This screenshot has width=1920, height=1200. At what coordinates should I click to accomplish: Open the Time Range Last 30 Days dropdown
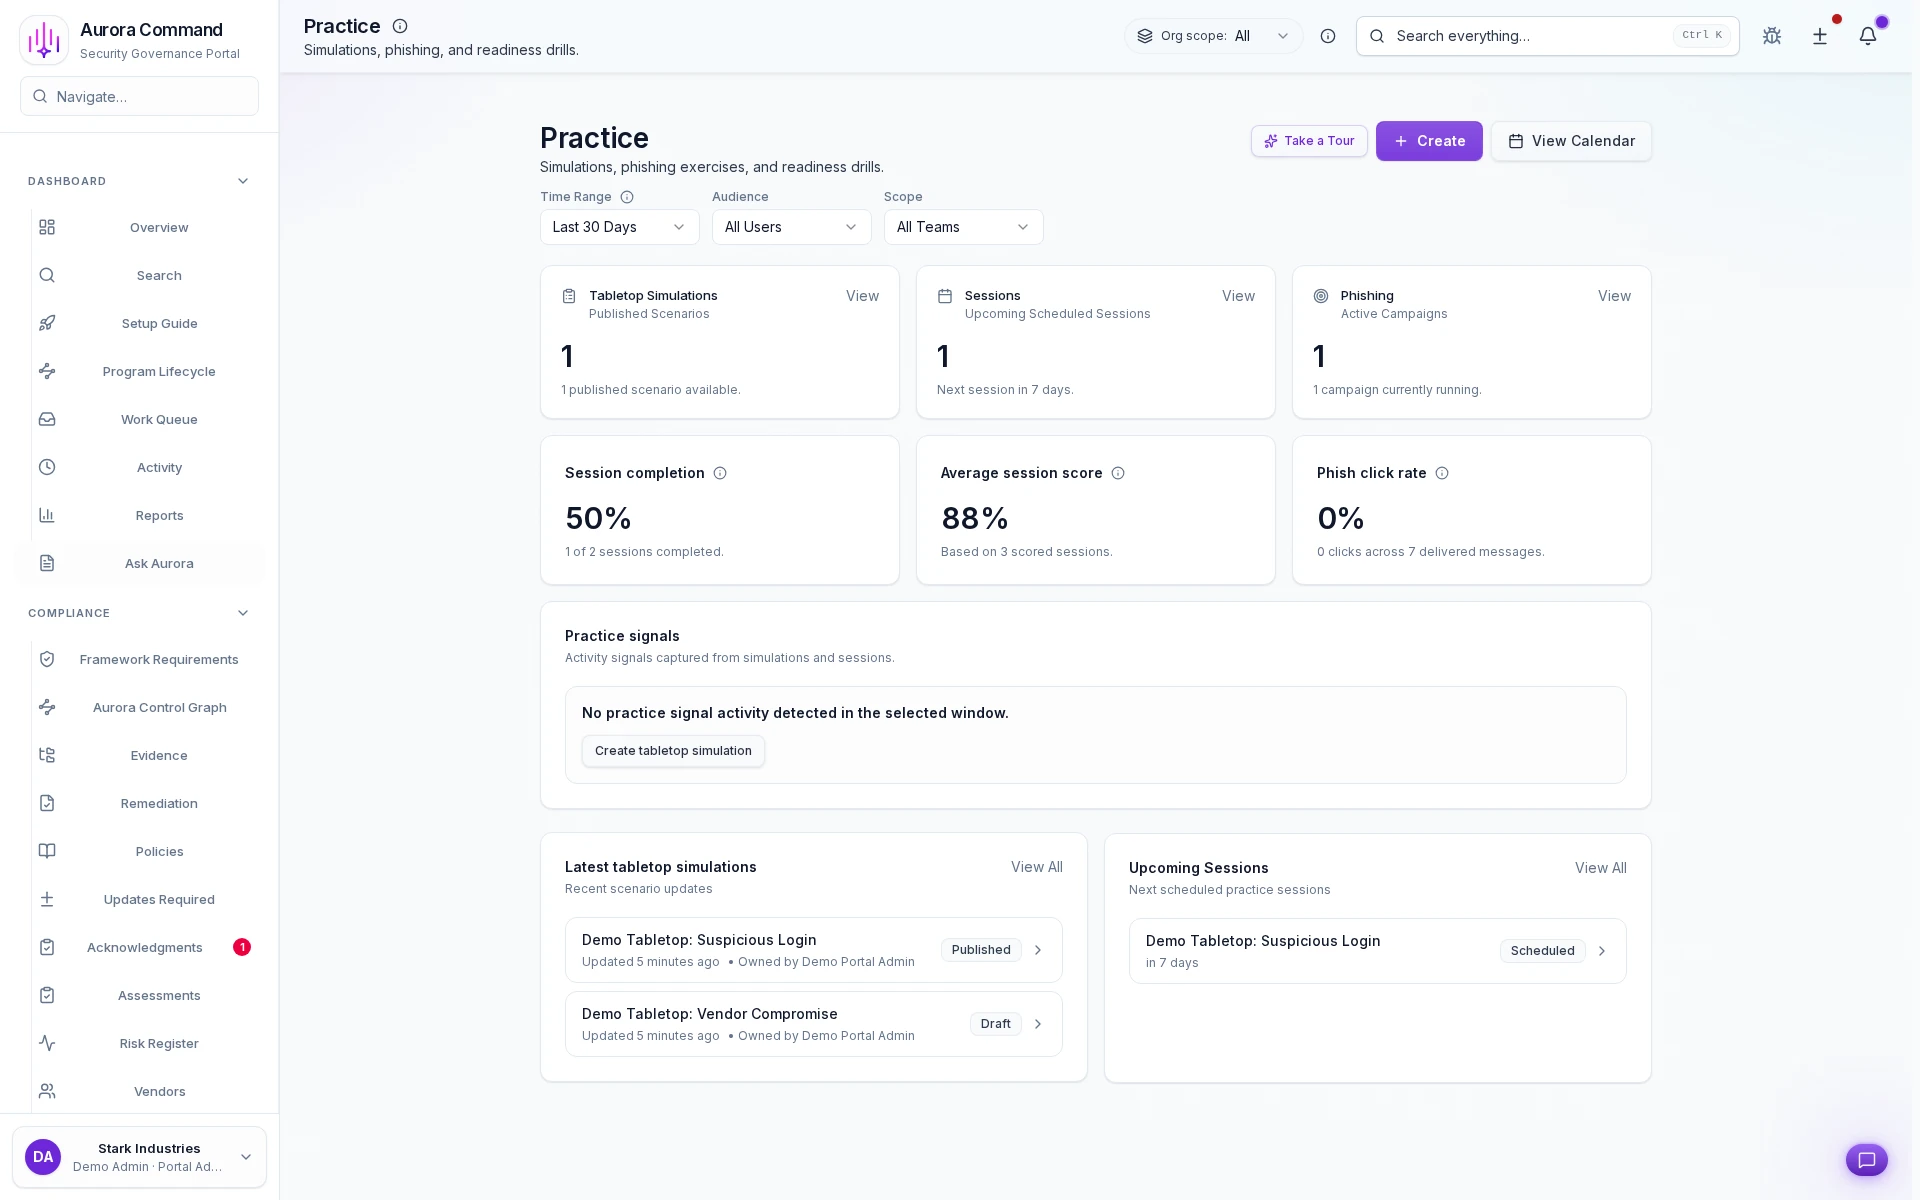coord(619,227)
